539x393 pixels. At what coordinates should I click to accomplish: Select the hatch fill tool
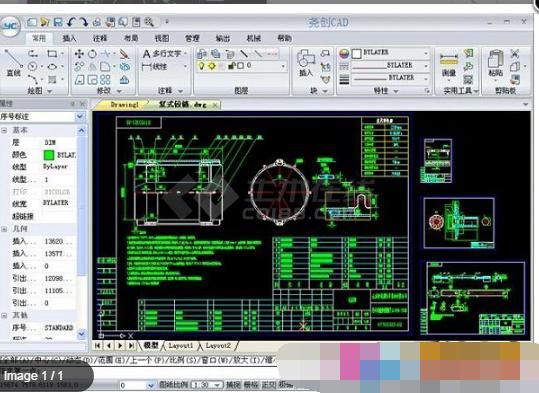[52, 80]
